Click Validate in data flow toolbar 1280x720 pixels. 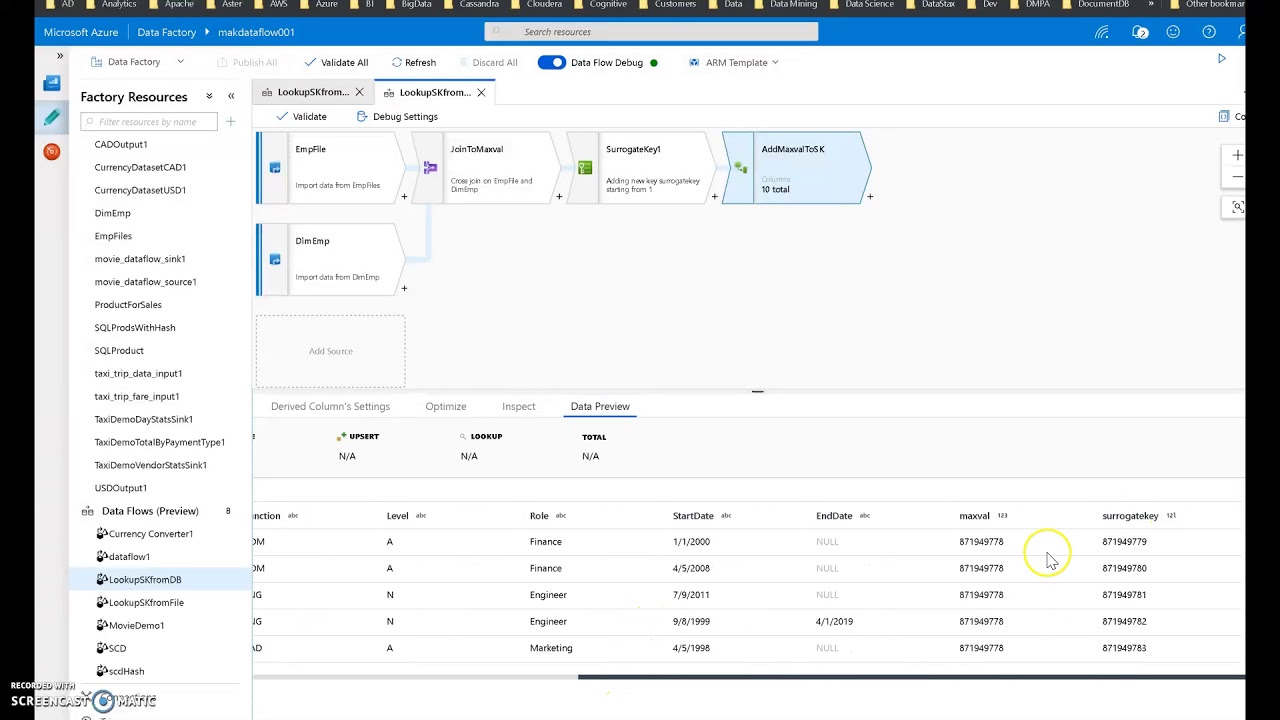[x=301, y=117]
